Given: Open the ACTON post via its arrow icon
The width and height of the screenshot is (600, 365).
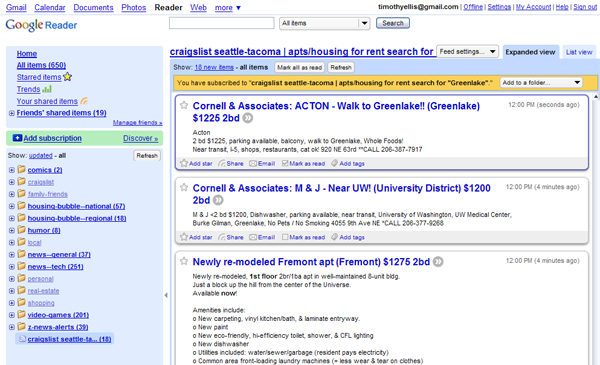Looking at the screenshot, I should point(248,118).
